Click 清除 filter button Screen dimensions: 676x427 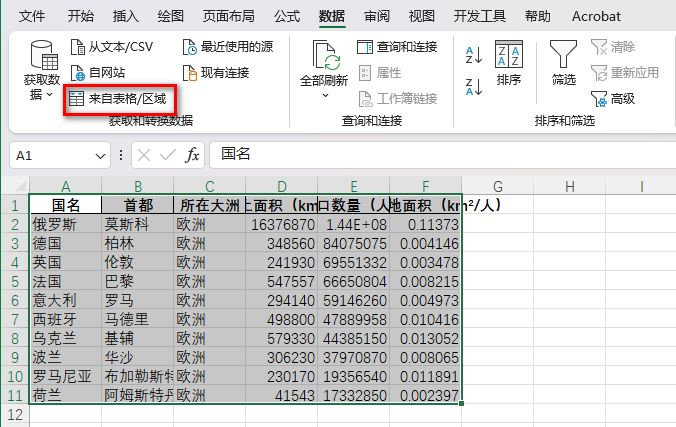[613, 47]
